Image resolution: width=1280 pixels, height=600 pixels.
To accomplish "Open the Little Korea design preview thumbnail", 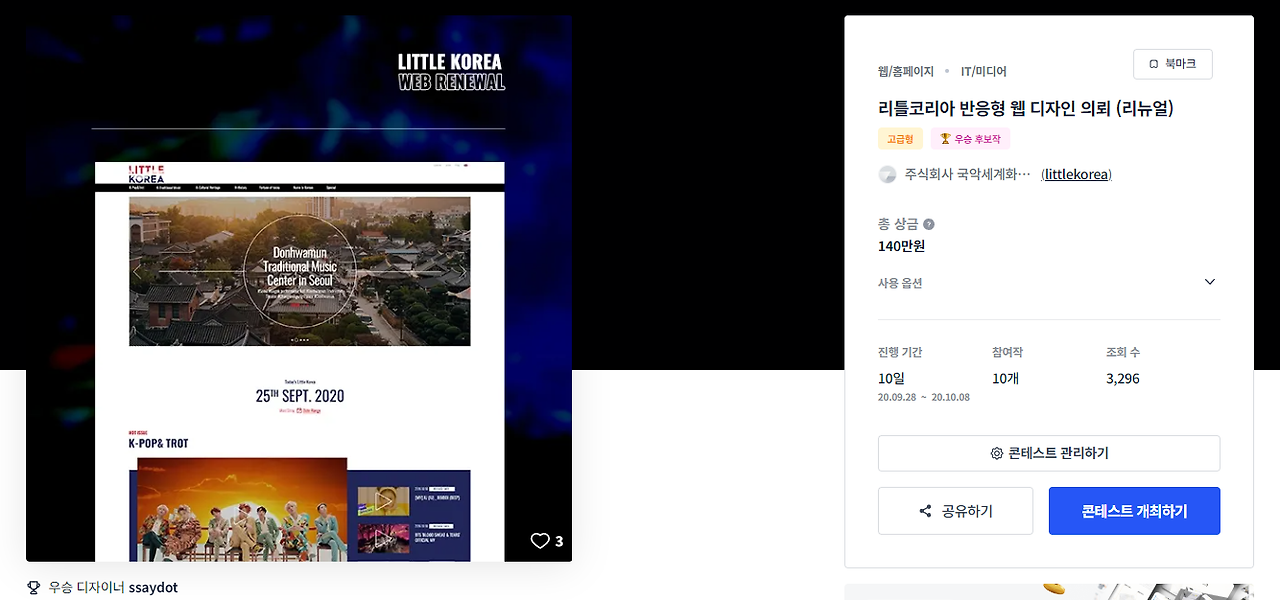I will coord(299,288).
